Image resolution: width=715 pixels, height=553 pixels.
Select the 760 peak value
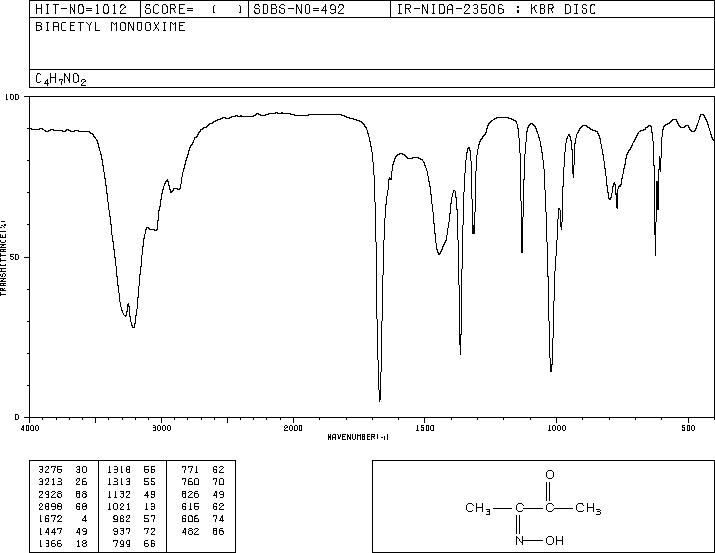(190, 482)
